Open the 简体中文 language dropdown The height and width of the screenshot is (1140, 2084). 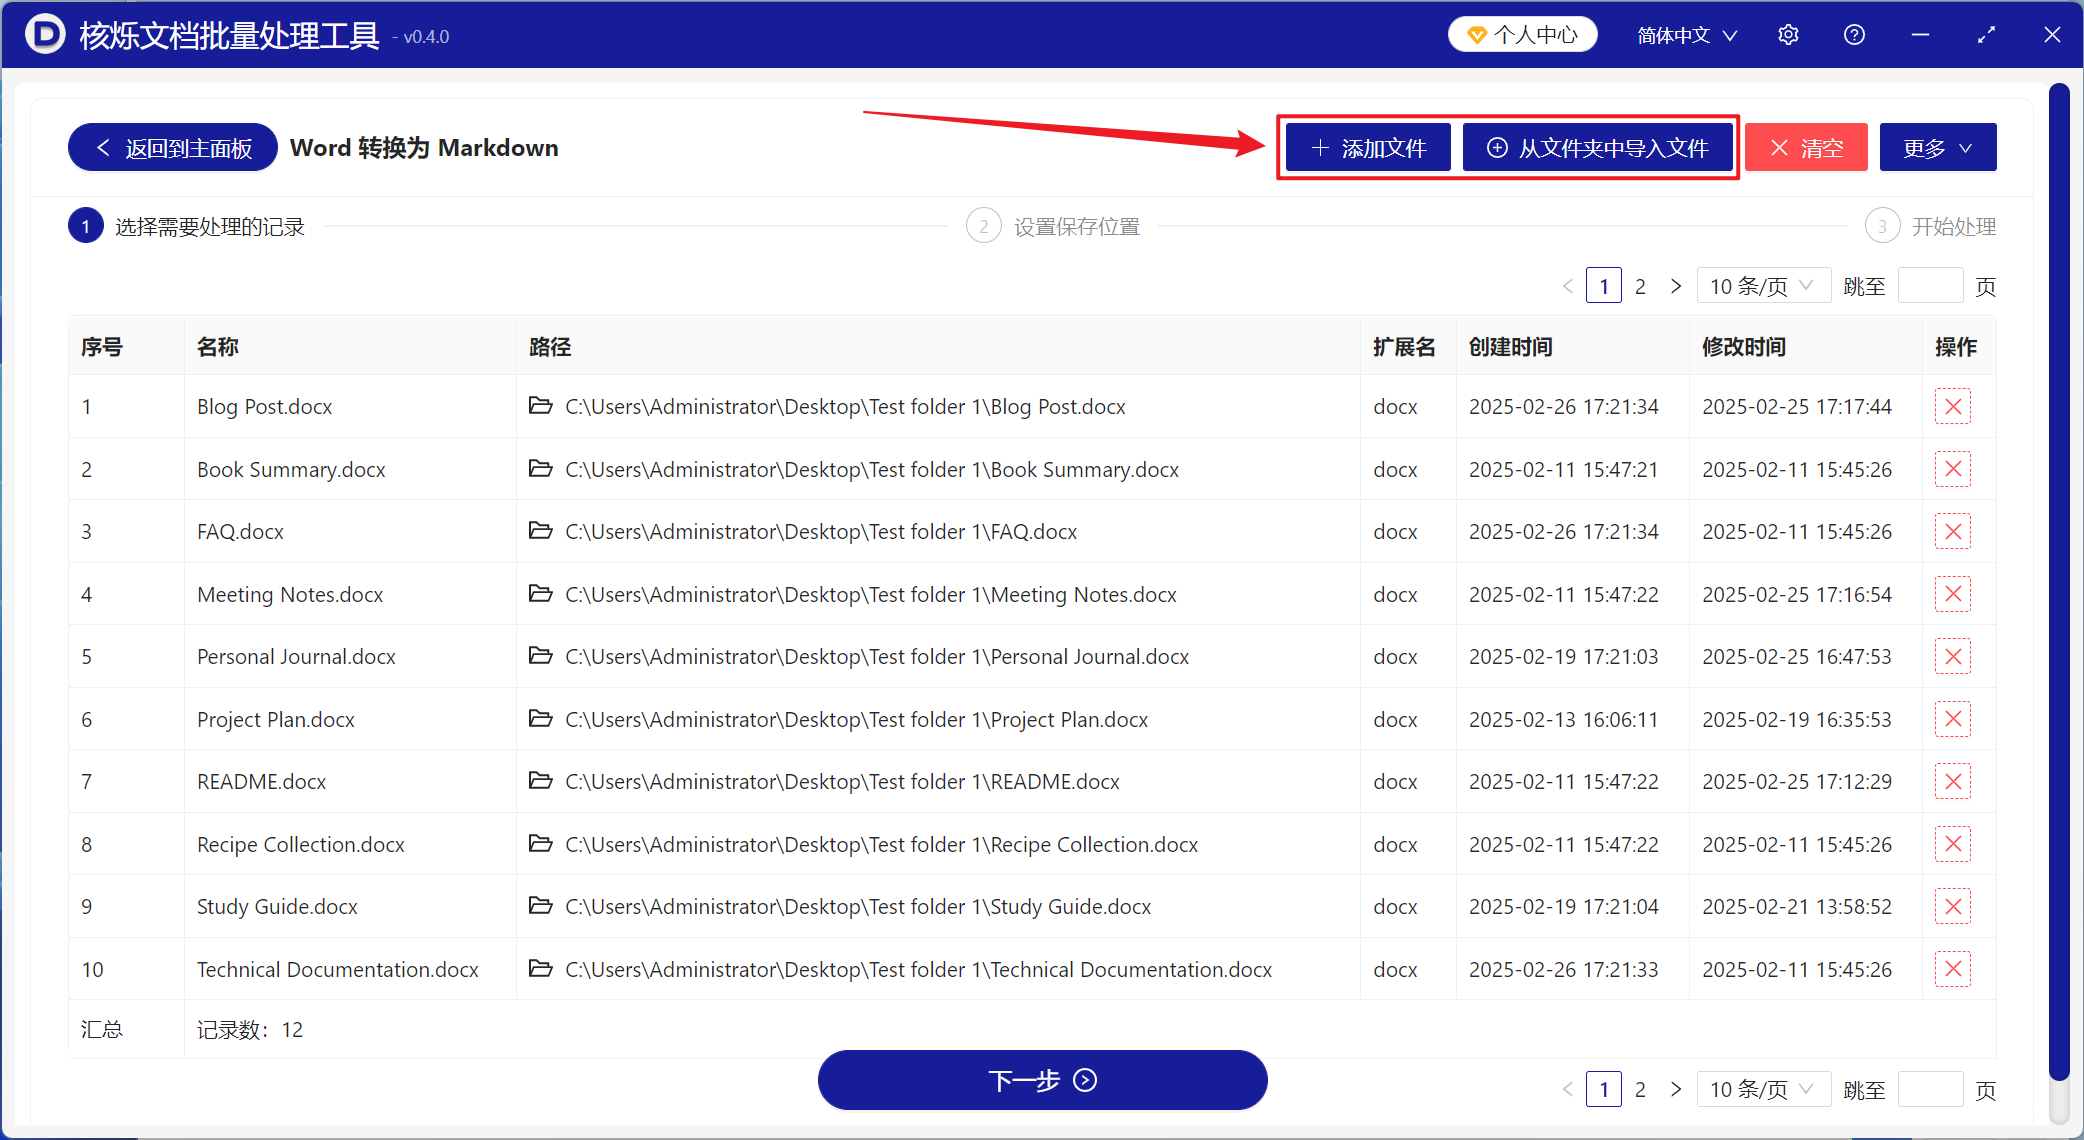(x=1685, y=34)
